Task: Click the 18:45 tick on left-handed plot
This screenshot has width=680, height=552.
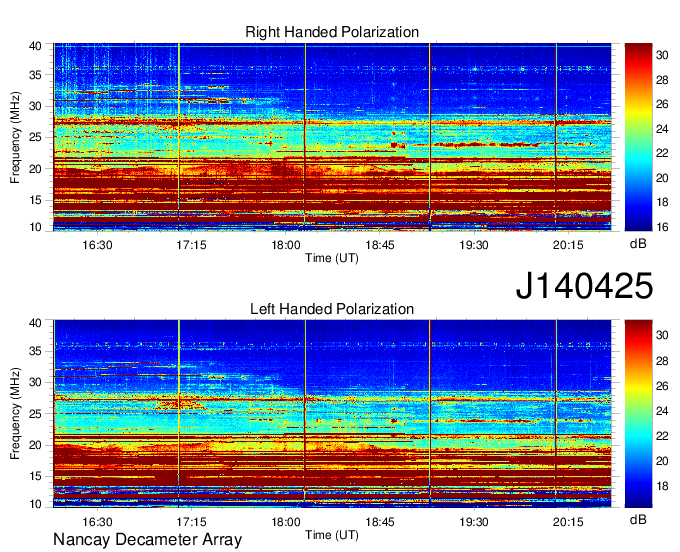Action: click(380, 522)
